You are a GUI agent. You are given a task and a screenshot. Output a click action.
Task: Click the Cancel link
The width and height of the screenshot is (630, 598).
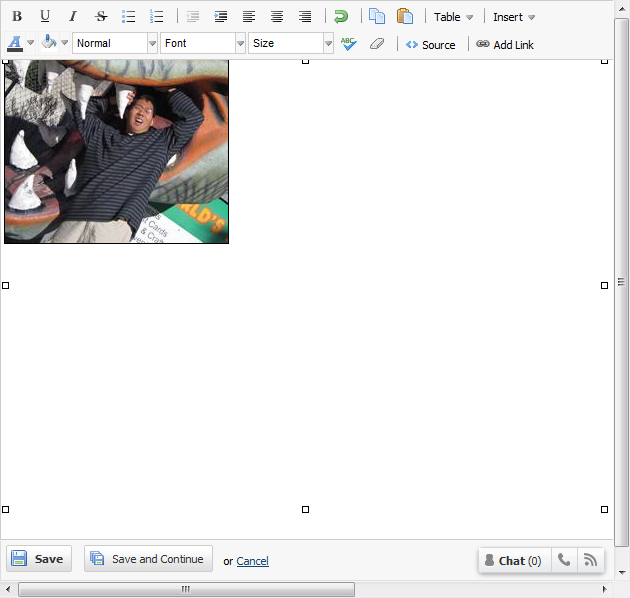tap(252, 561)
